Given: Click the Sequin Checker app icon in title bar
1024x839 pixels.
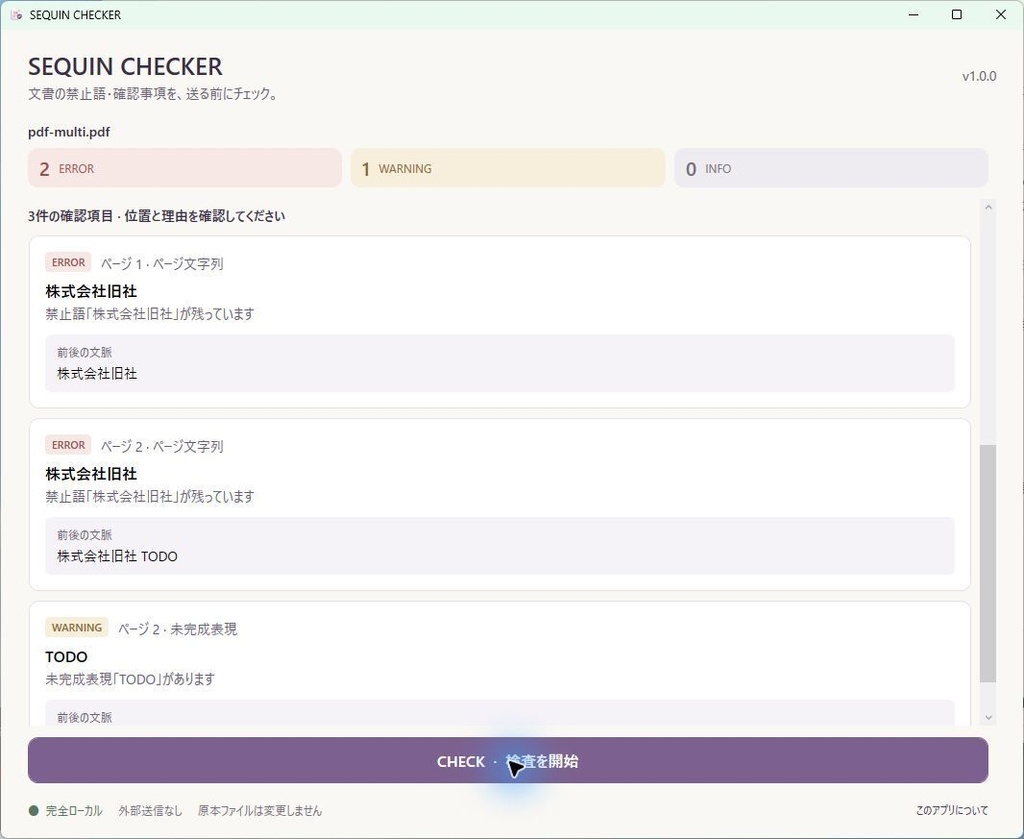Looking at the screenshot, I should pos(16,14).
